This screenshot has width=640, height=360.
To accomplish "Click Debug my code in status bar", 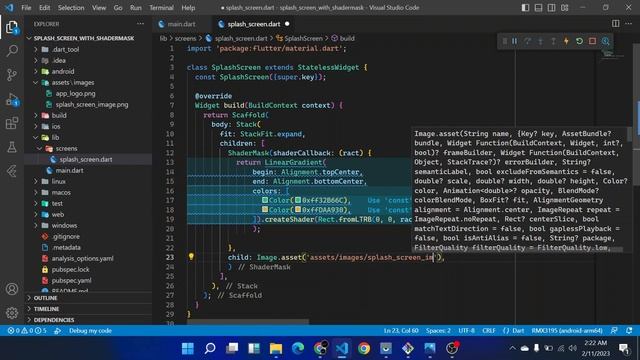I will 90,331.
